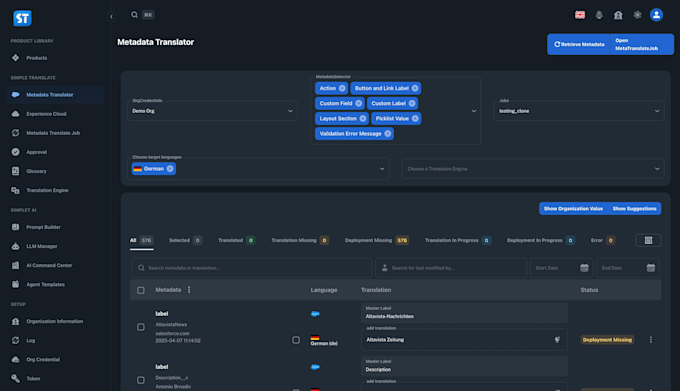Open Translation Engine in sidebar
The image size is (680, 391).
point(55,190)
